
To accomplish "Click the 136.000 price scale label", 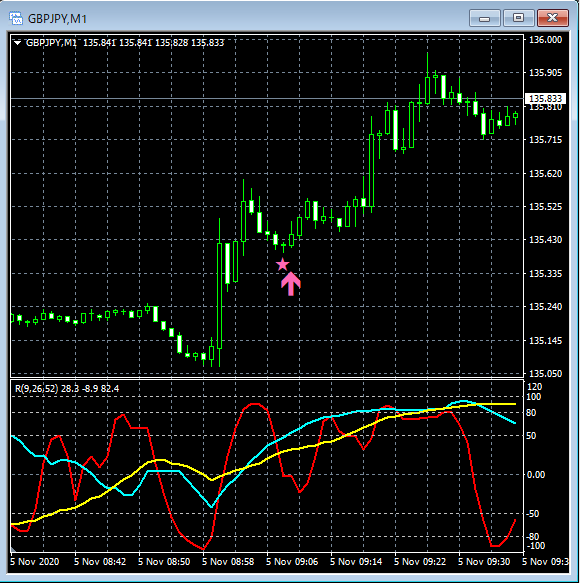I will click(x=545, y=39).
